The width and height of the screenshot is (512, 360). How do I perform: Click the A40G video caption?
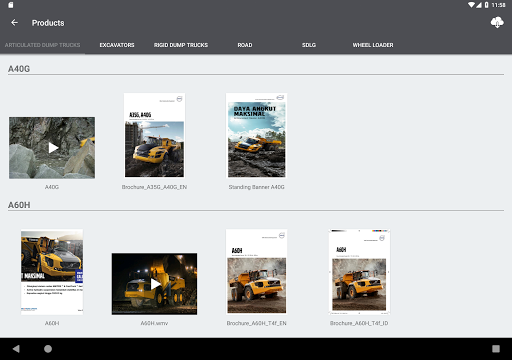pos(52,187)
